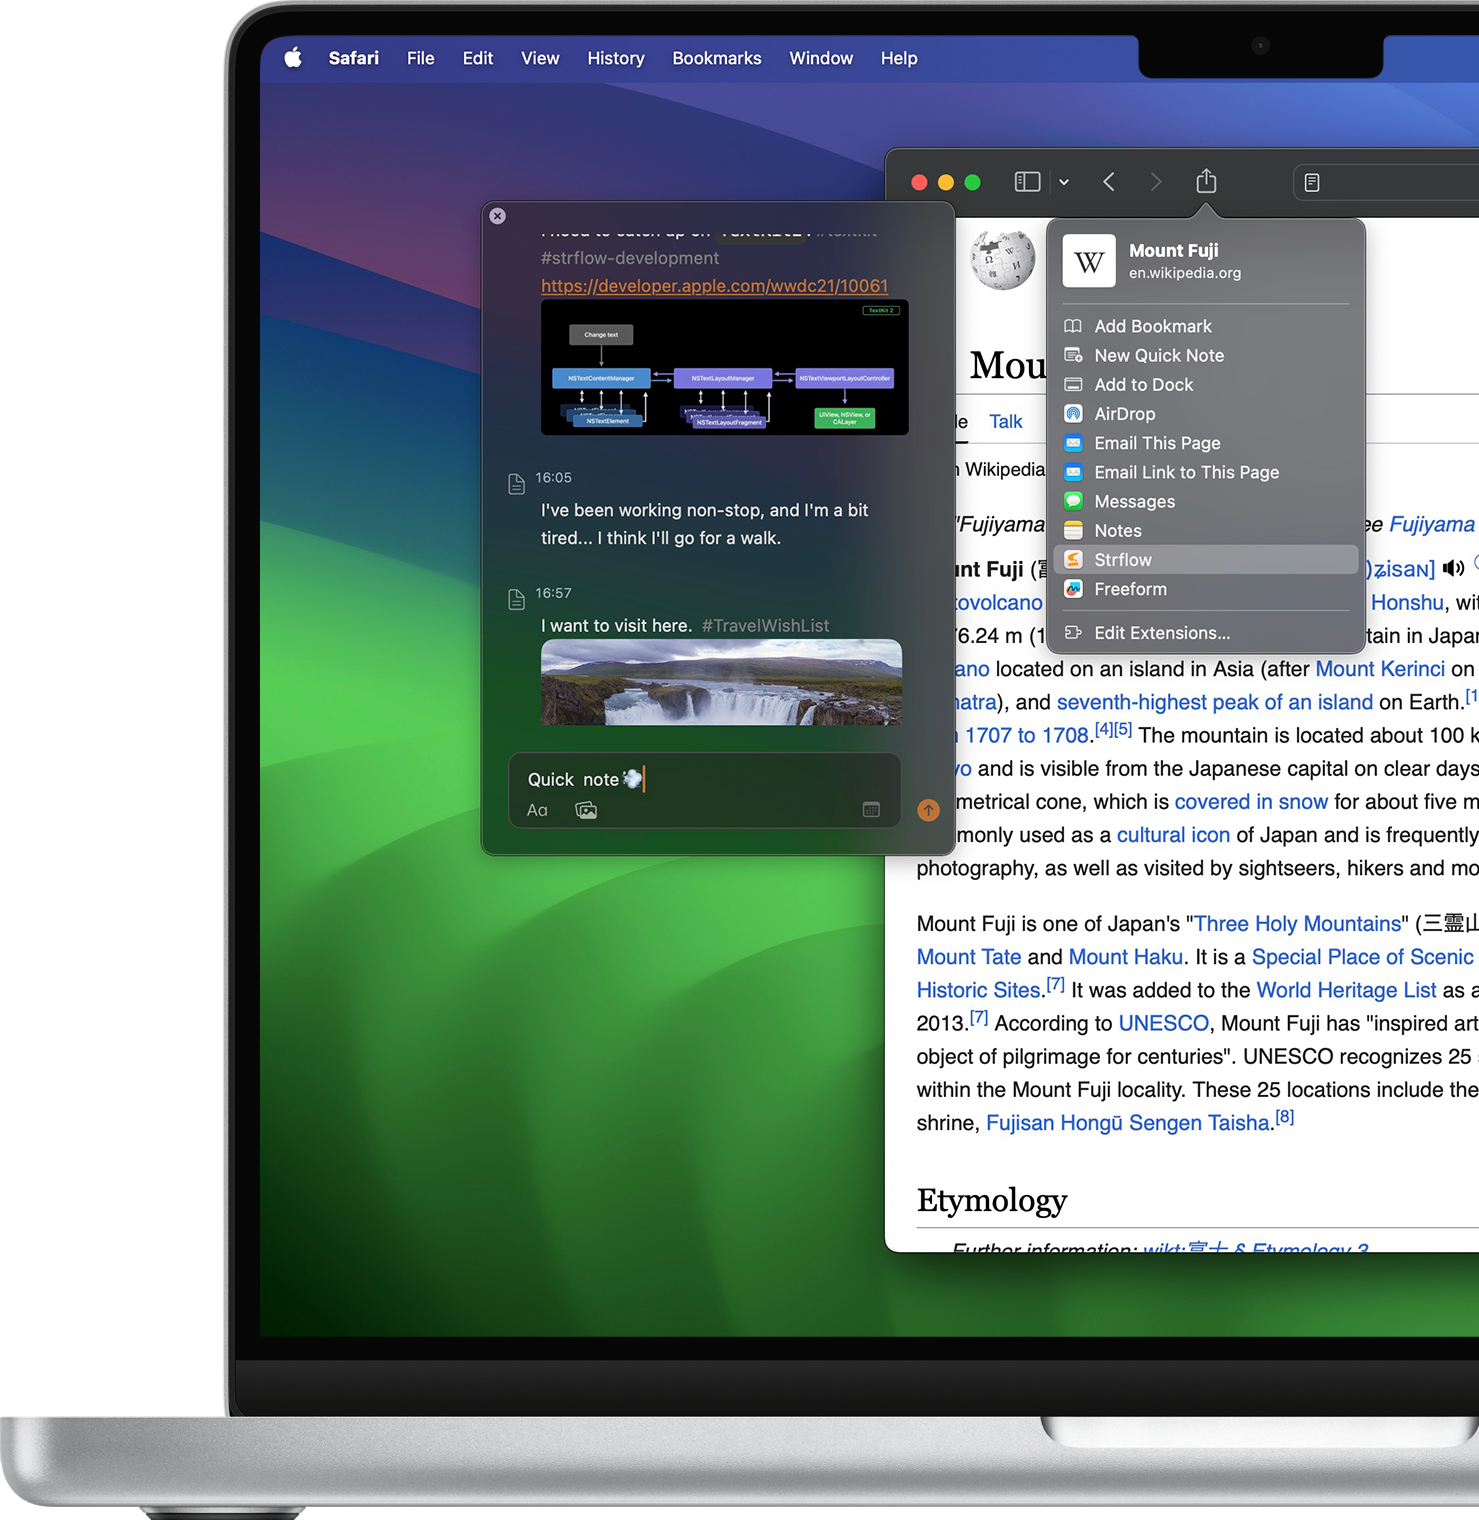
Task: Open the TextKit diagram image
Action: pos(725,367)
